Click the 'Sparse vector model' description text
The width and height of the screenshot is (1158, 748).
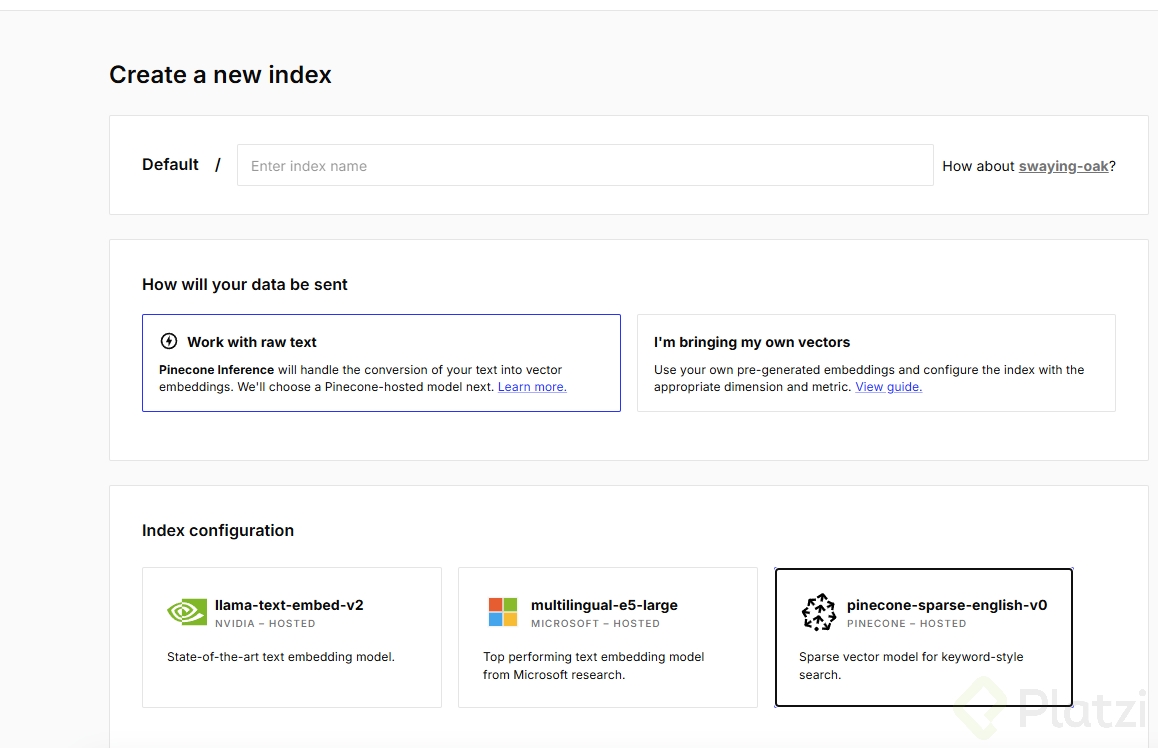(x=911, y=665)
